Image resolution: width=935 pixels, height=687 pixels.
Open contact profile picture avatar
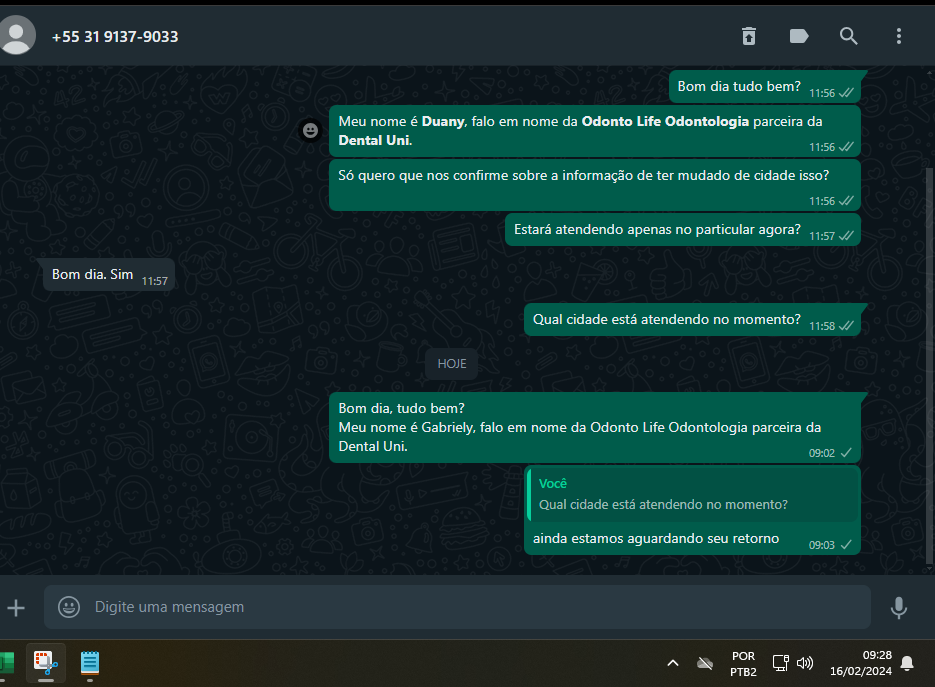click(x=17, y=36)
